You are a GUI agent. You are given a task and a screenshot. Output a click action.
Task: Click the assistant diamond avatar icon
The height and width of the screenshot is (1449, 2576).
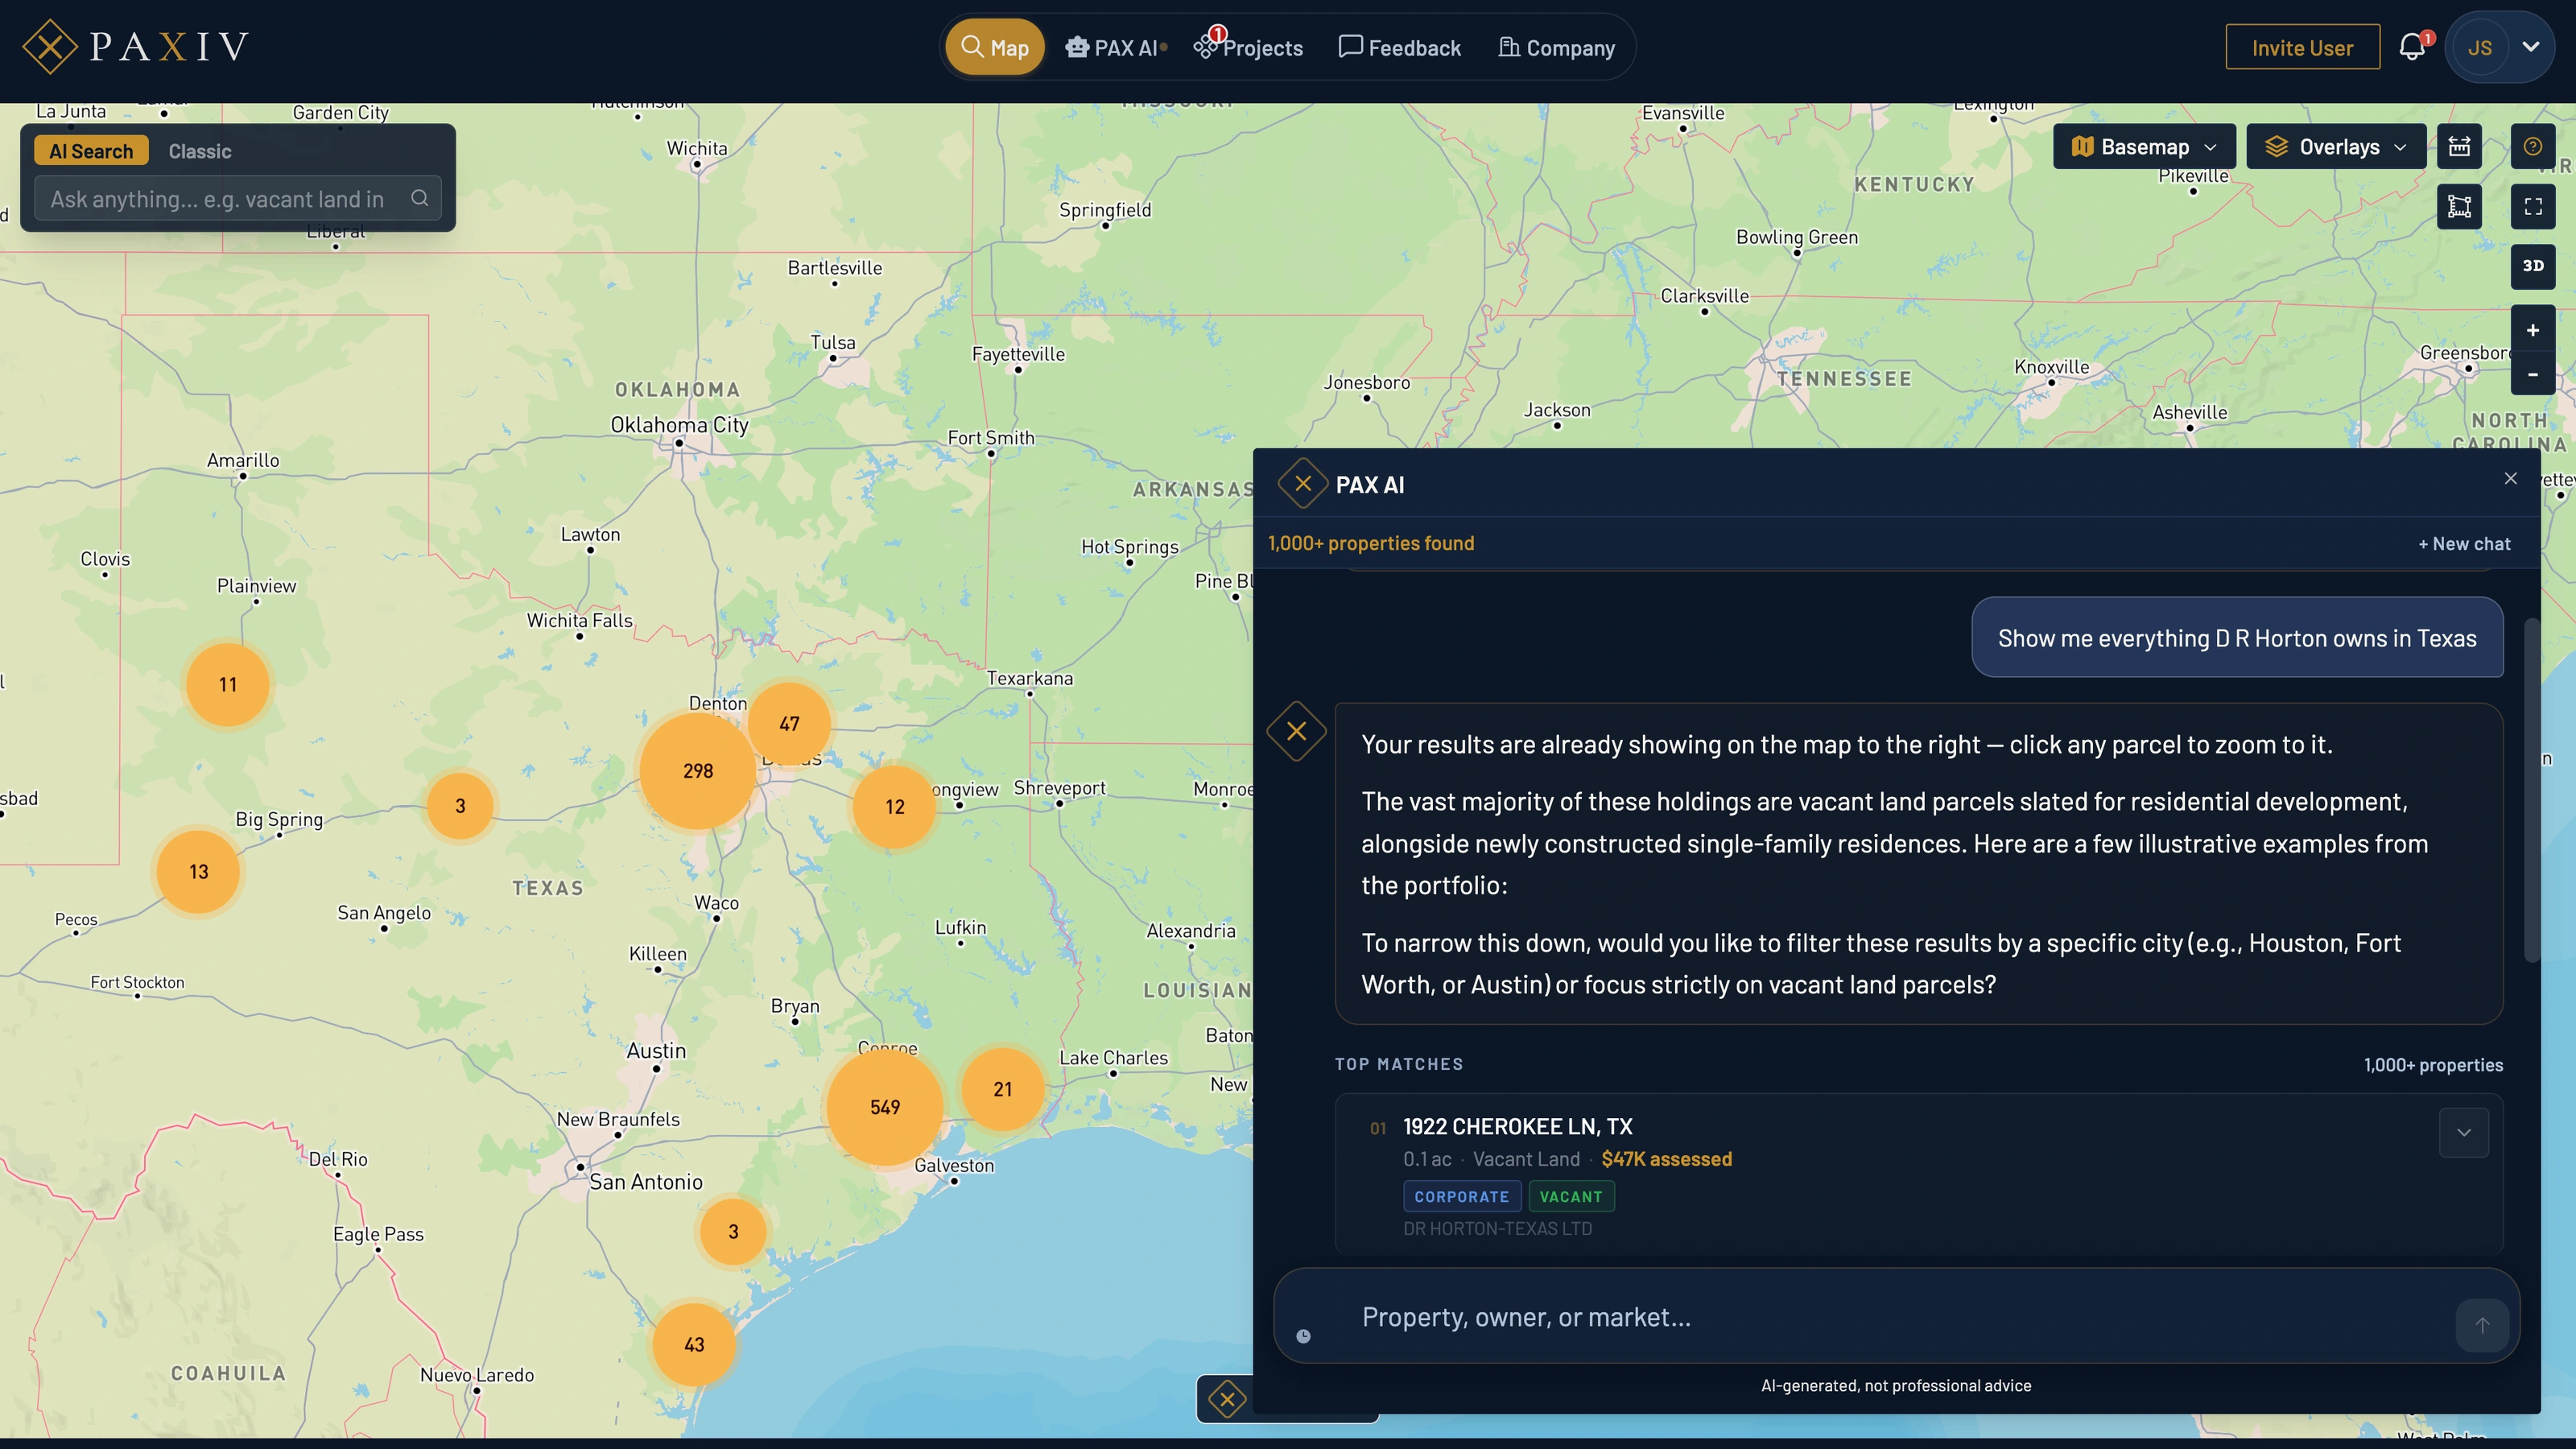click(x=1296, y=731)
